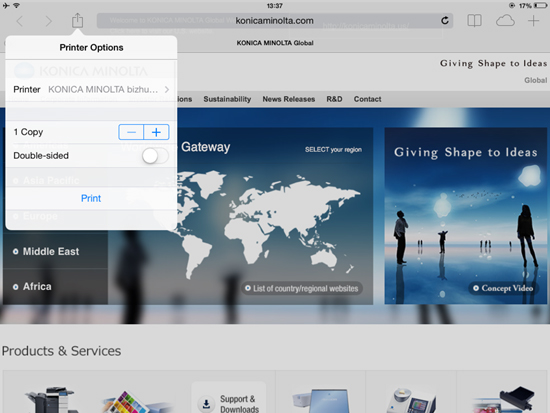This screenshot has height=413, width=550.
Task: Open the Contact menu item
Action: 367,99
